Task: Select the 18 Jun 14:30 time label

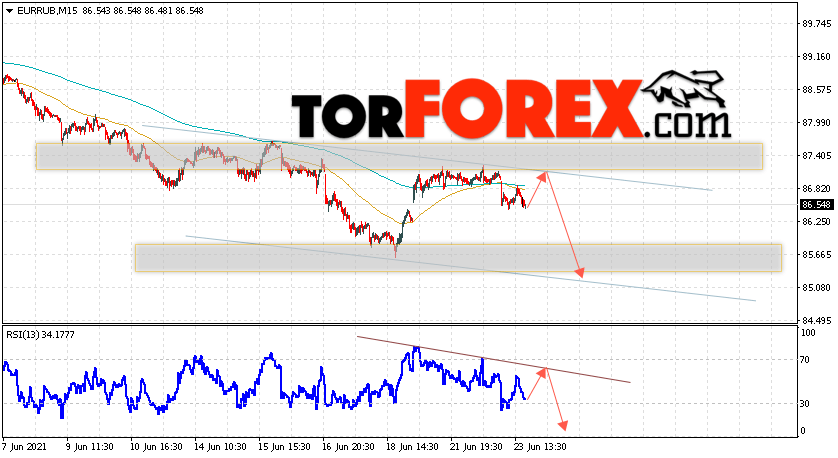Action: click(413, 446)
